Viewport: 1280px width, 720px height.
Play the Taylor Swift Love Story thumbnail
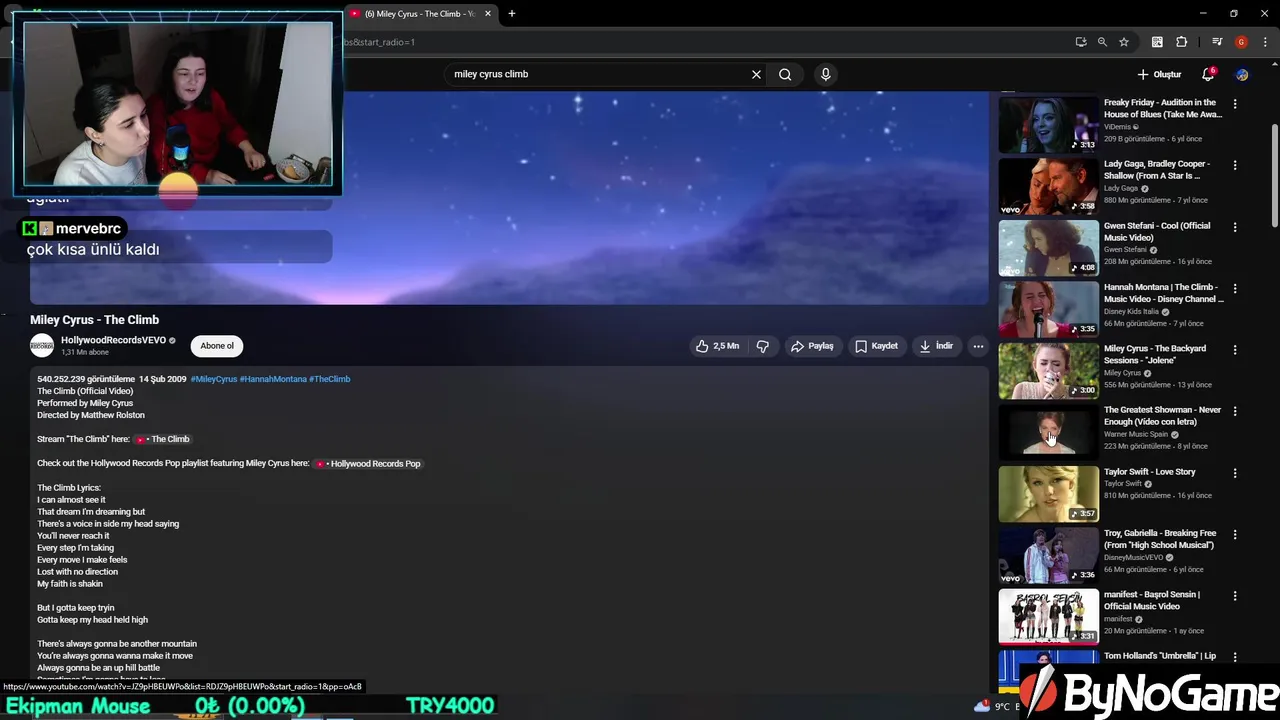coord(1048,493)
